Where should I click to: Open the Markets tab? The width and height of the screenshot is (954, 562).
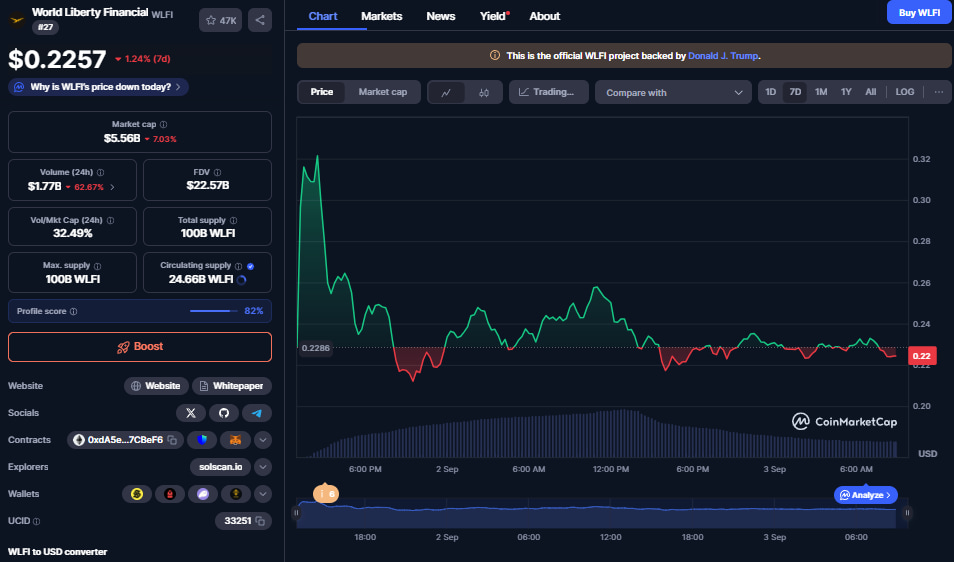[x=381, y=16]
